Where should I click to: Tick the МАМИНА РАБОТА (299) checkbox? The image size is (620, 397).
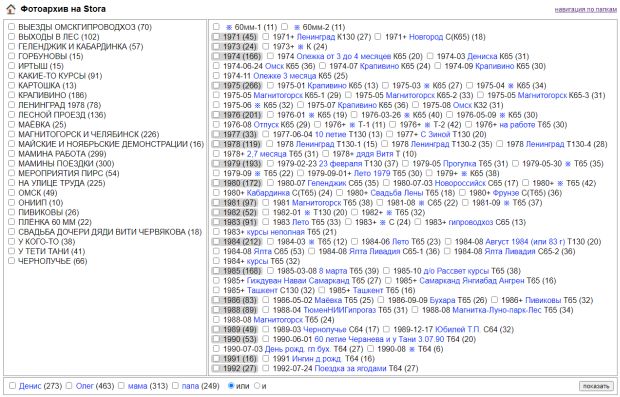point(11,153)
